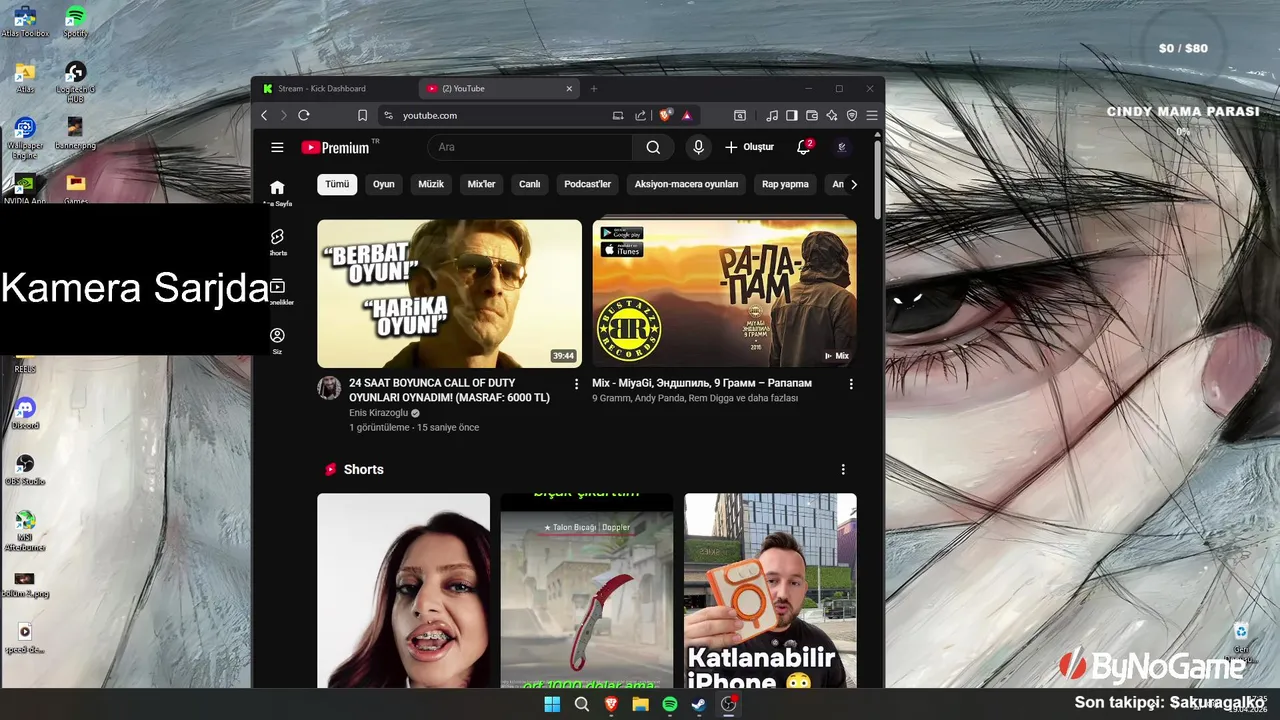Open Steam from the taskbar
The width and height of the screenshot is (1280, 720).
click(699, 704)
